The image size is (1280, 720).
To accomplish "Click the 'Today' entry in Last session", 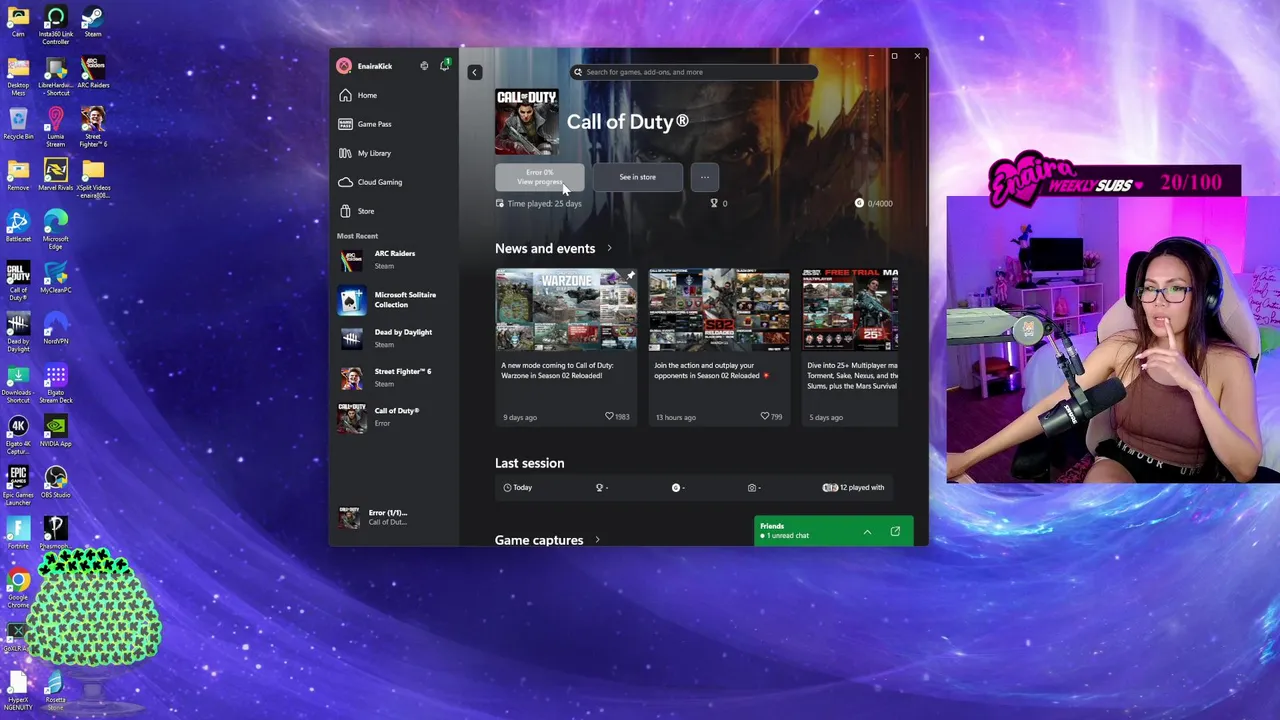I will coord(518,487).
